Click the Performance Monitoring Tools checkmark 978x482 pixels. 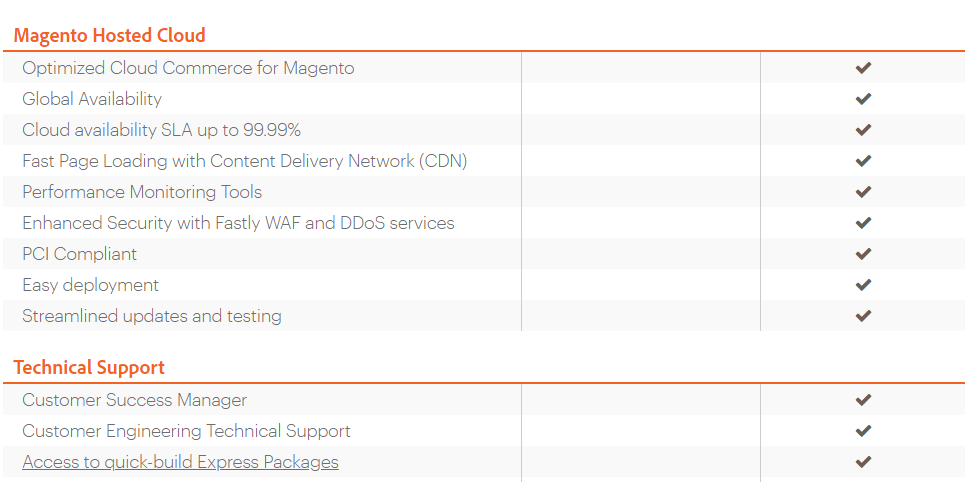pyautogui.click(x=863, y=192)
